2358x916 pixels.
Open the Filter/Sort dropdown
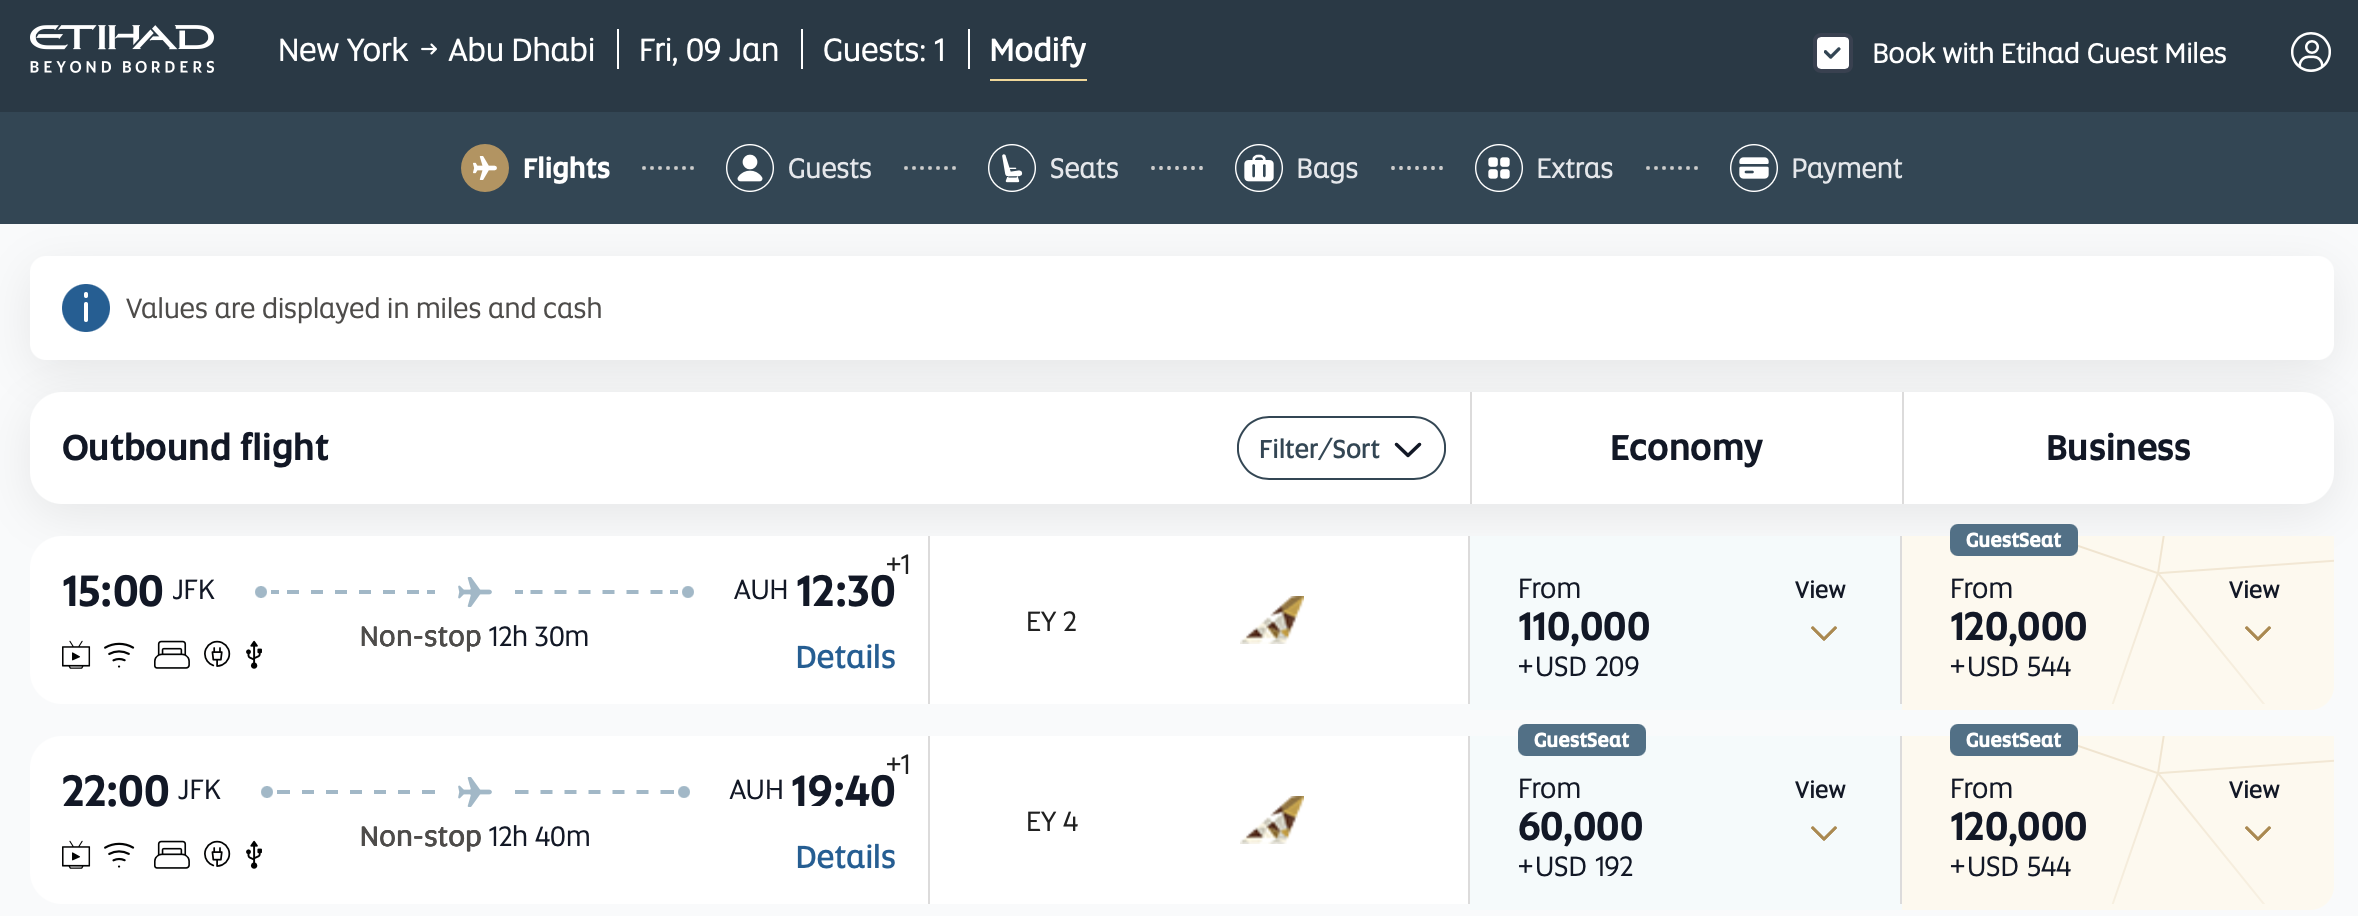pyautogui.click(x=1340, y=448)
